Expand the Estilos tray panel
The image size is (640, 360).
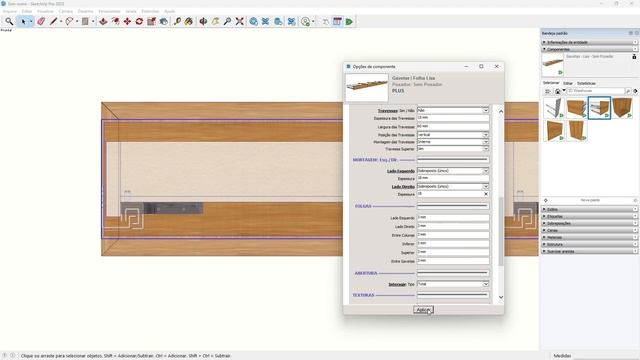tap(590, 209)
